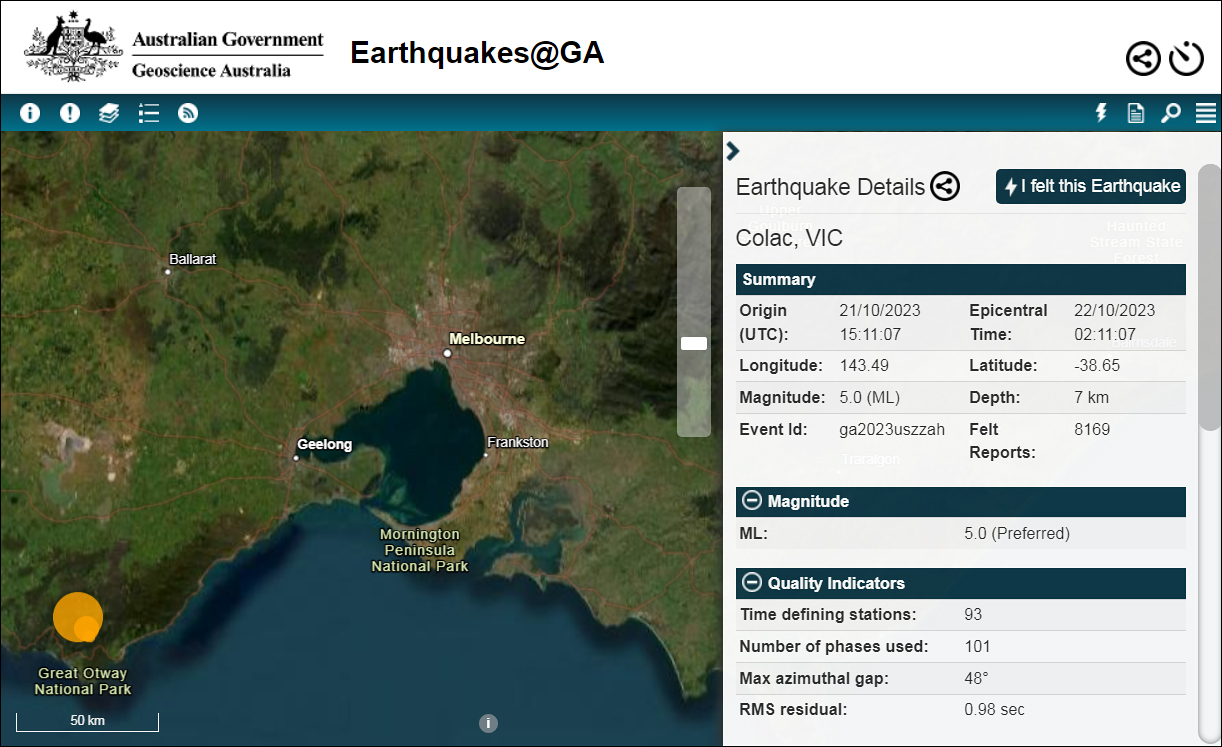1222x747 pixels.
Task: Click the map zoom slider handle
Action: [694, 343]
